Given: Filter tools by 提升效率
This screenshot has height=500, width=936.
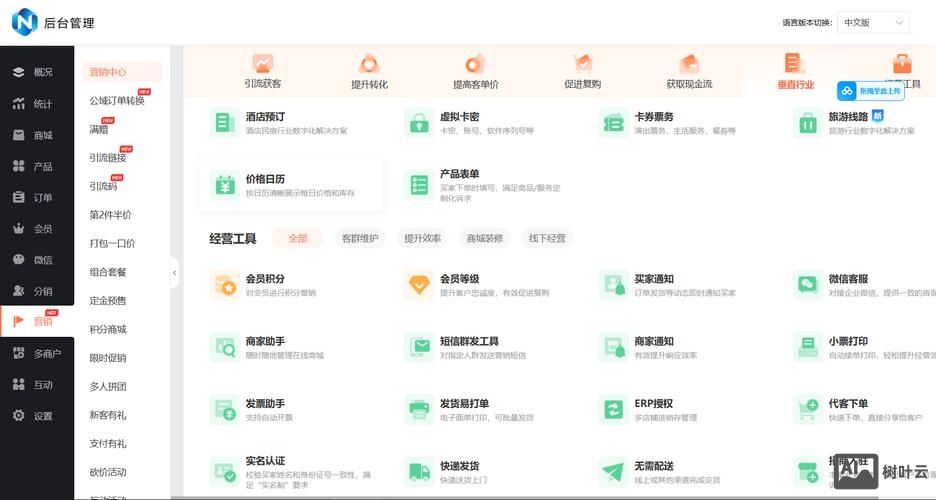Looking at the screenshot, I should click(423, 238).
